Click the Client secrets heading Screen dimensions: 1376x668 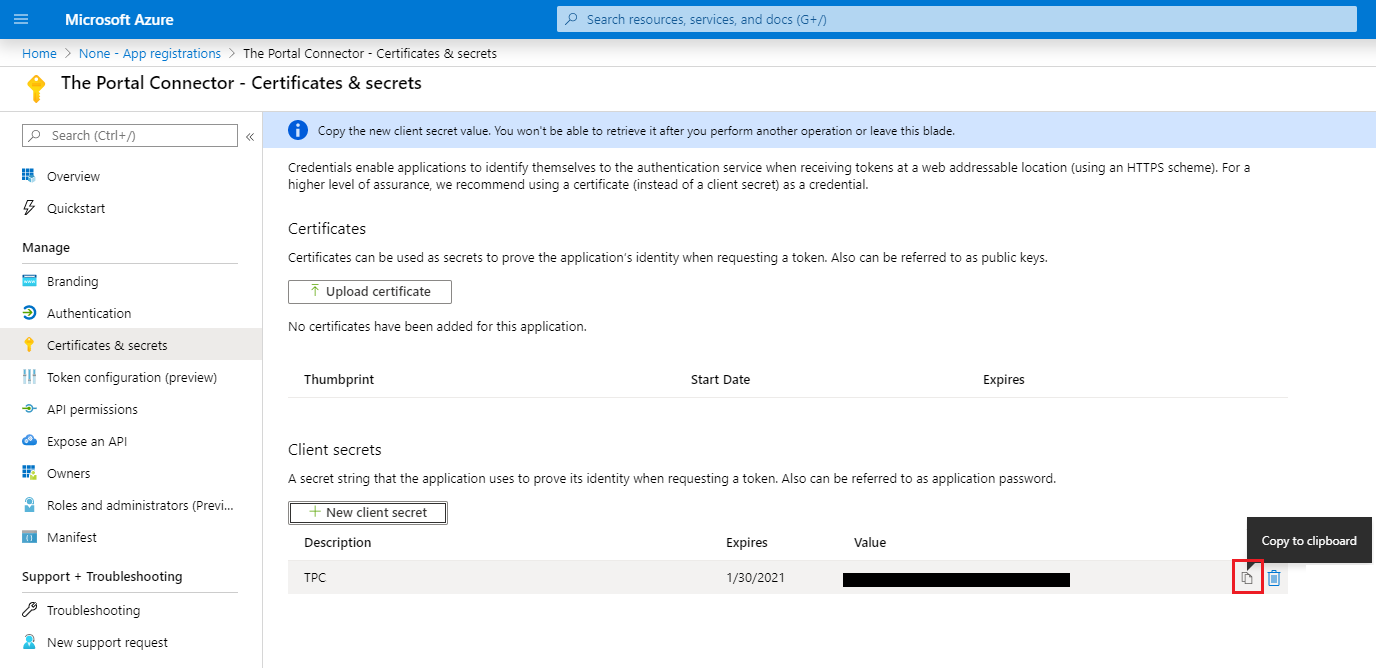tap(335, 450)
